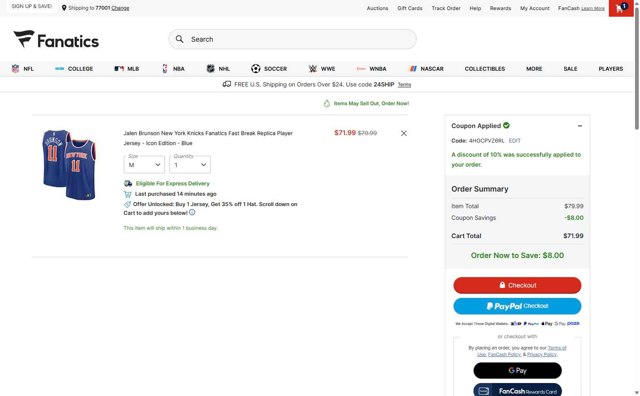The width and height of the screenshot is (640, 396).
Task: Remove the Jalen Brunson jersey from cart
Action: click(404, 133)
